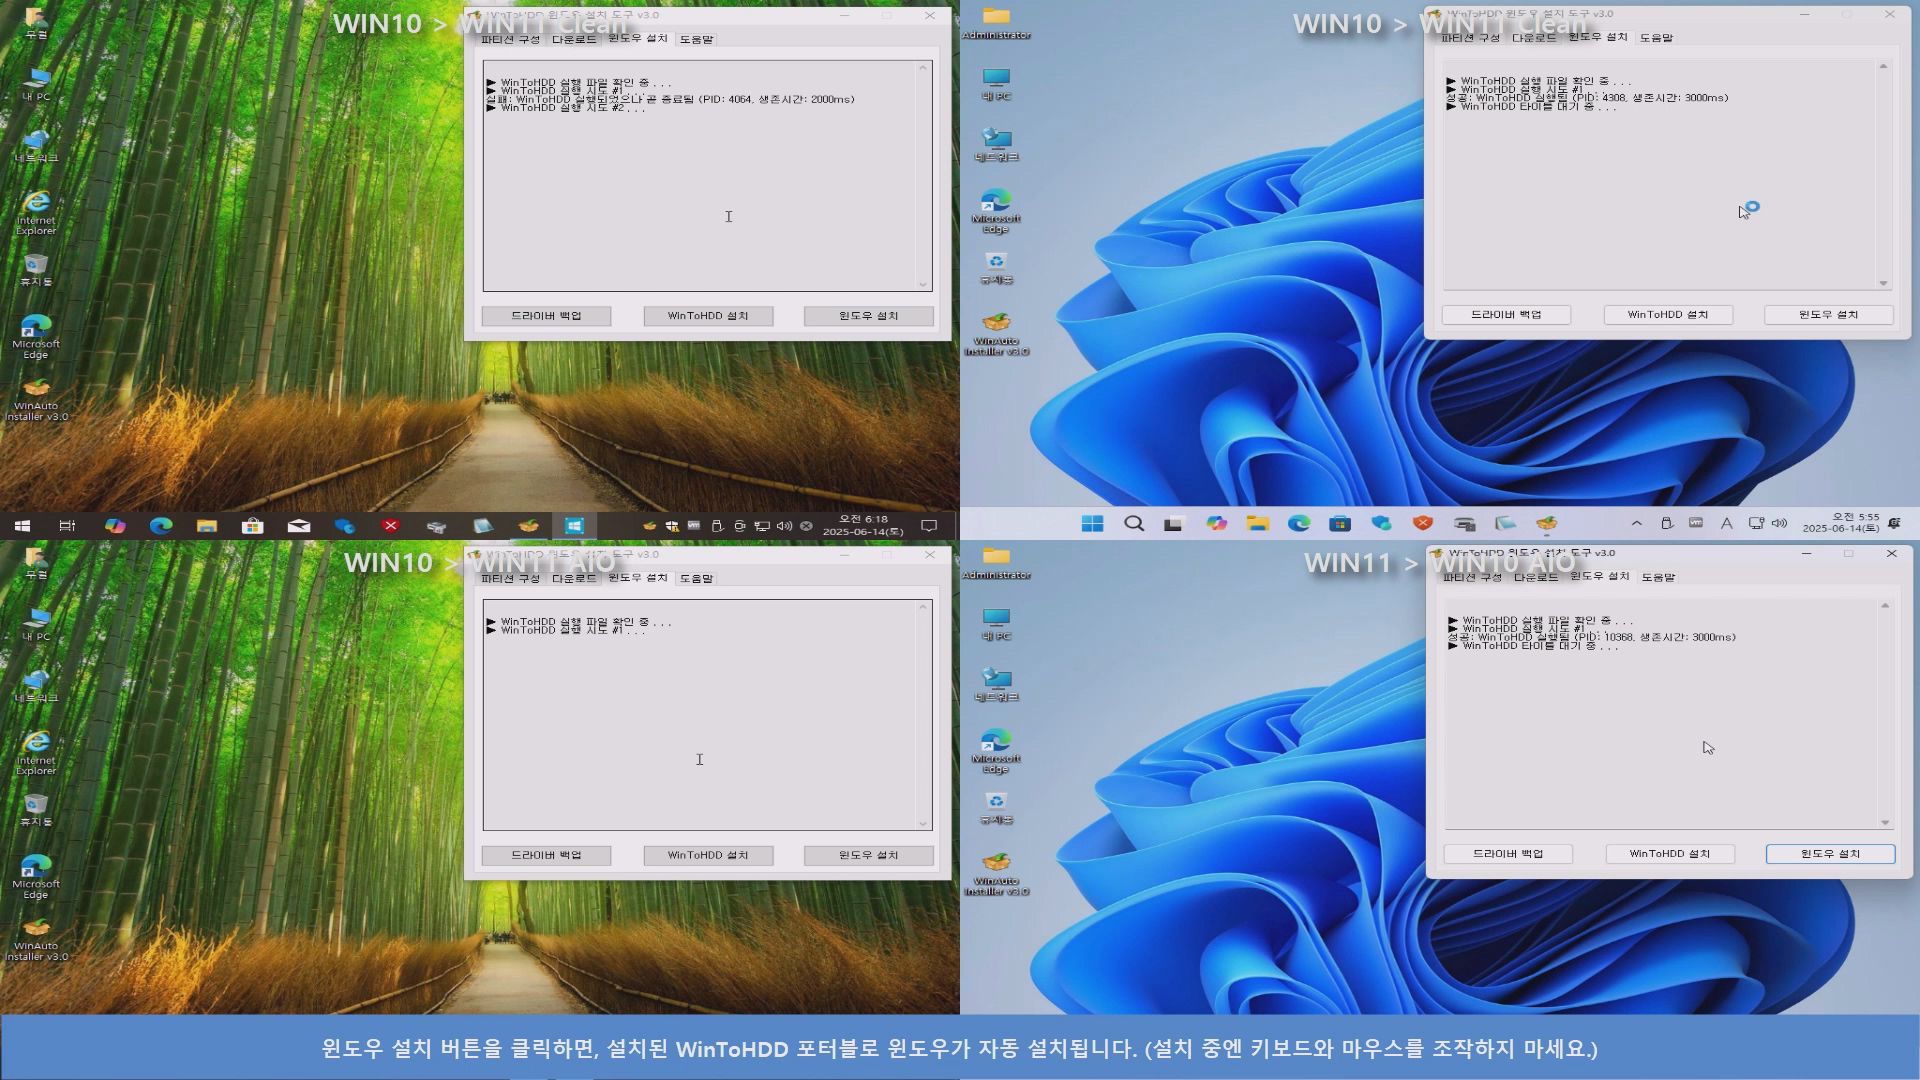Click log scrollbar down arrow in bottom-right window
Viewport: 1920px width, 1080px height.
click(1885, 823)
